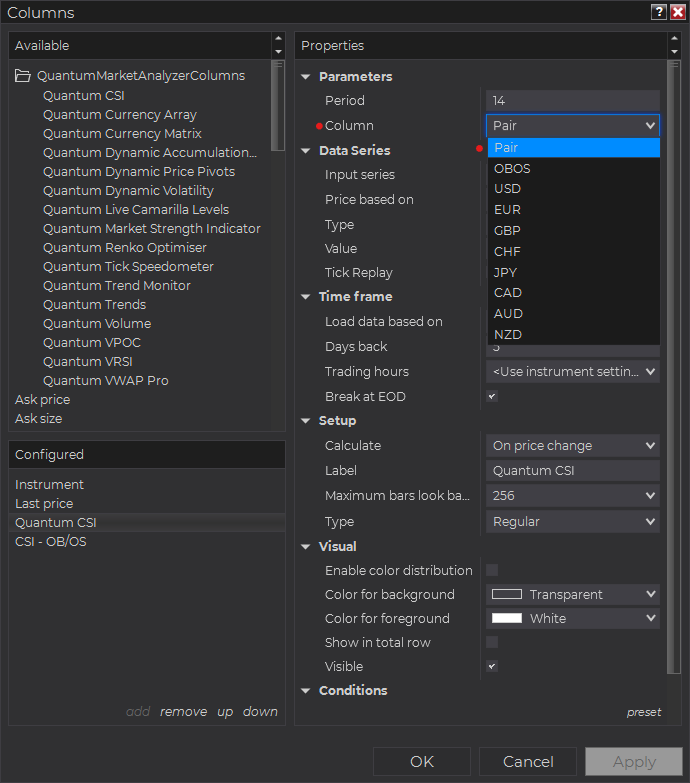Select NZD option in dropdown list
The height and width of the screenshot is (783, 690).
574,335
